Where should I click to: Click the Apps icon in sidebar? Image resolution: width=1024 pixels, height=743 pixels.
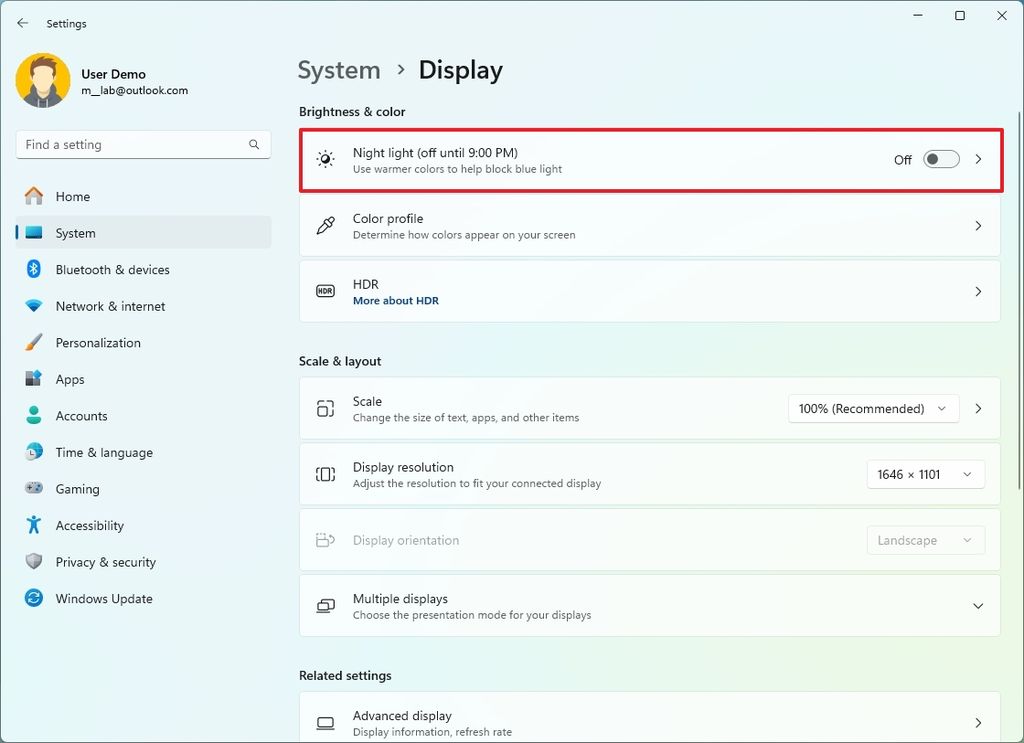(34, 379)
